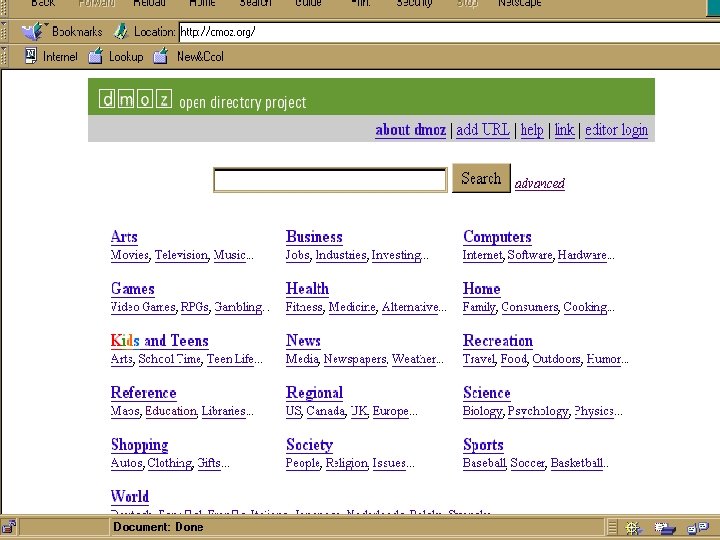The width and height of the screenshot is (720, 540).
Task: Click the dmoz logo in green banner
Action: point(135,99)
